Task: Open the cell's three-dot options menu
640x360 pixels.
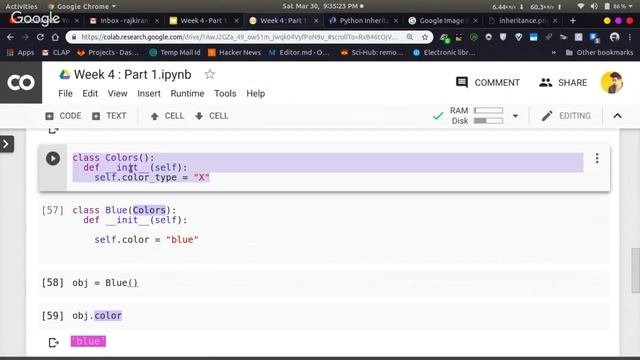Action: 597,158
